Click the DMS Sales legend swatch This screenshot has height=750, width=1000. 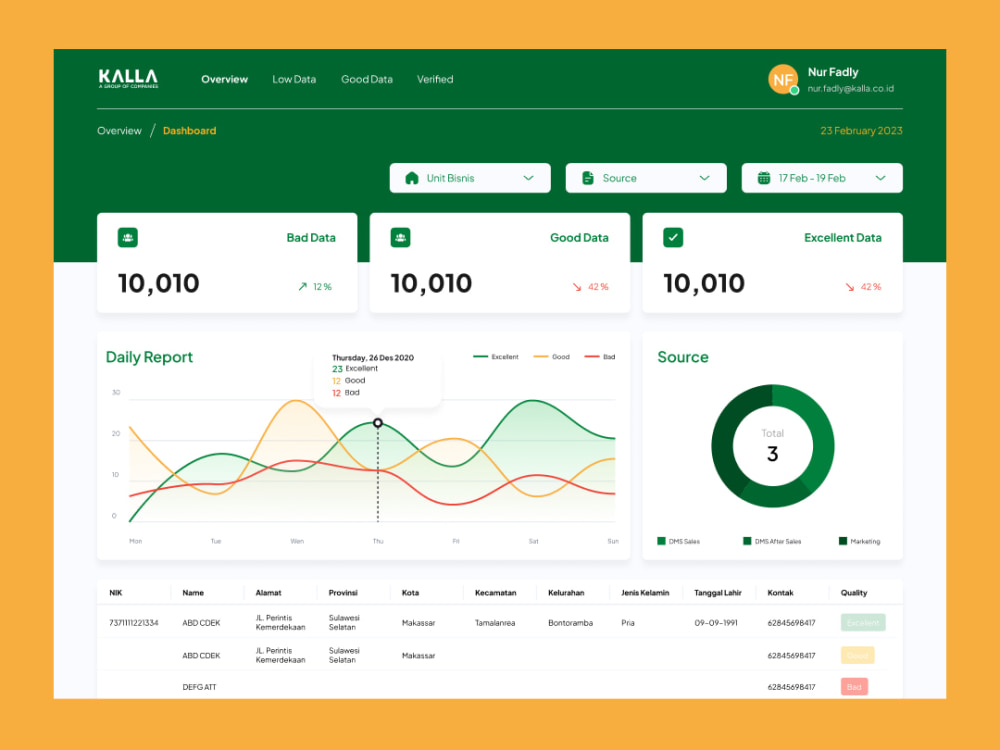point(661,541)
